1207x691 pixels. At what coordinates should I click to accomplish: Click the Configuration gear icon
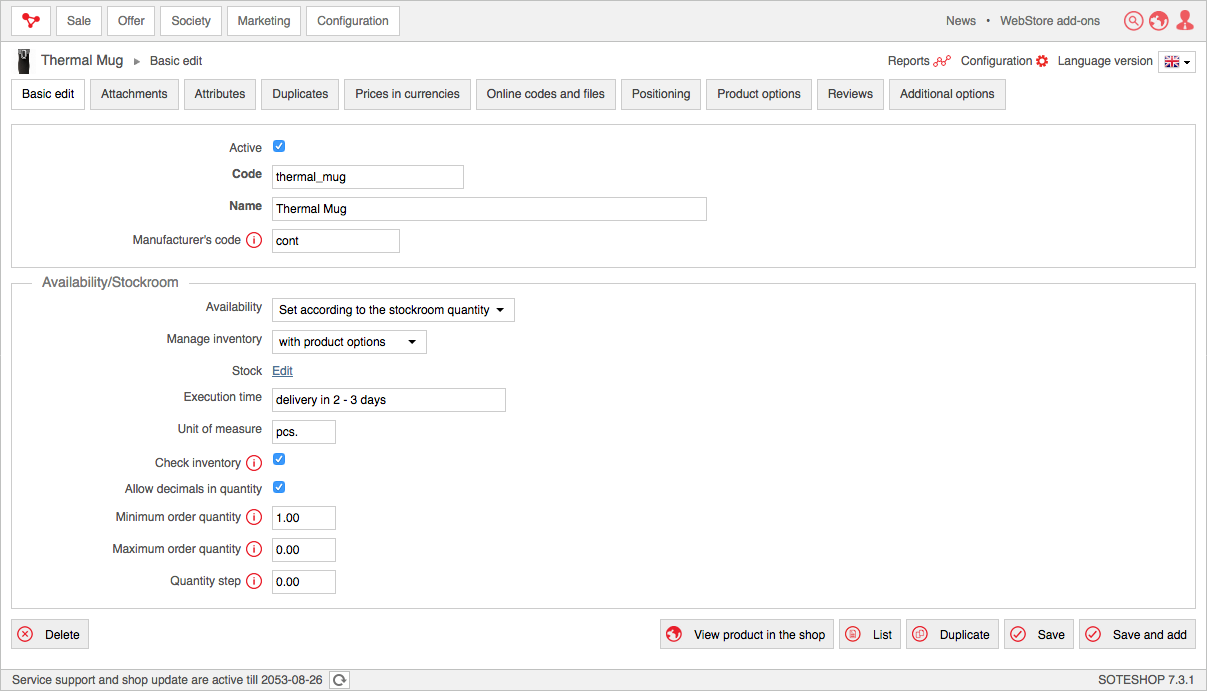tap(1042, 61)
